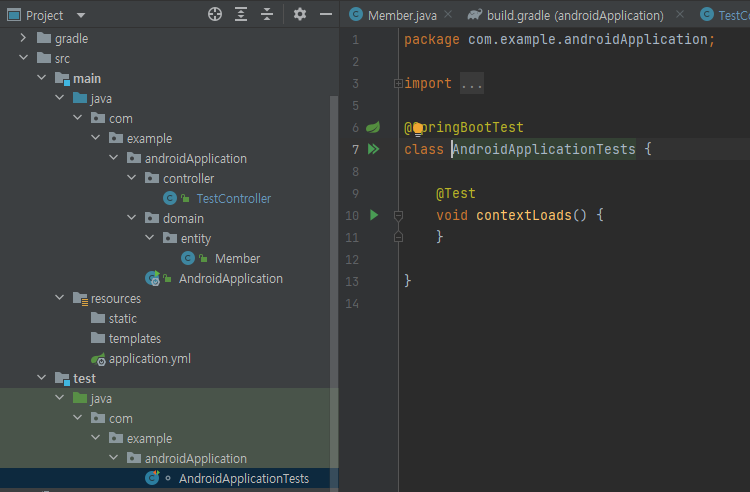Click the Member class icon in tree
This screenshot has height=492, width=750.
188,258
